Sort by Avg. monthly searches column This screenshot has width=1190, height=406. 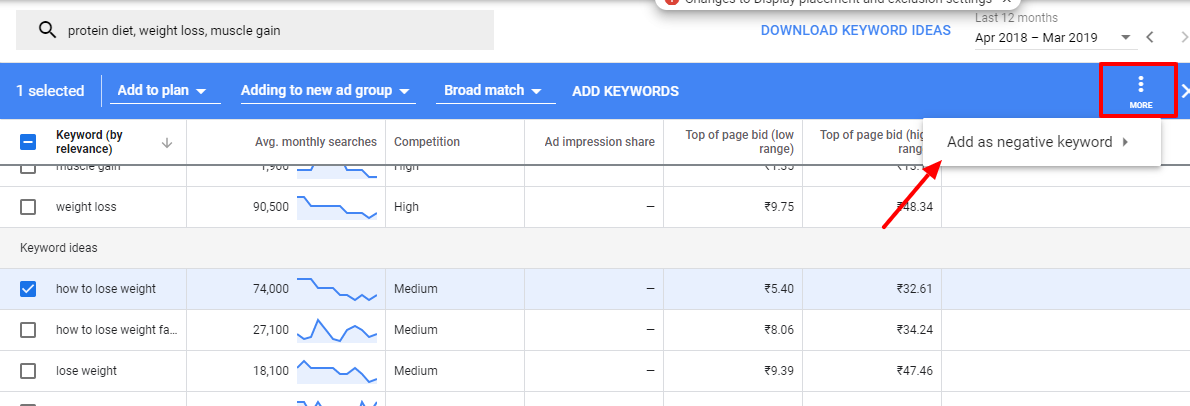[316, 142]
